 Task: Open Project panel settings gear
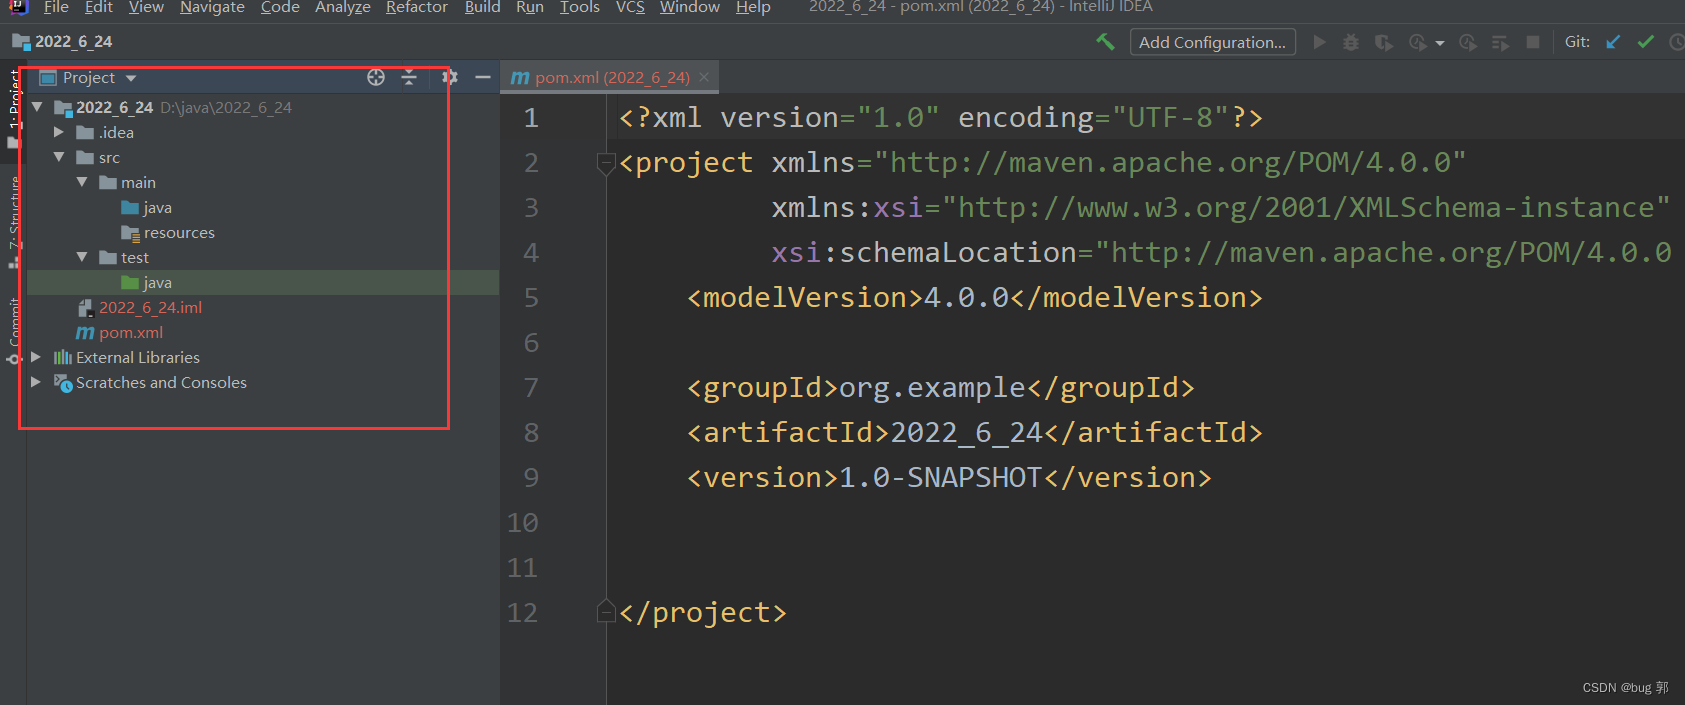[x=450, y=77]
